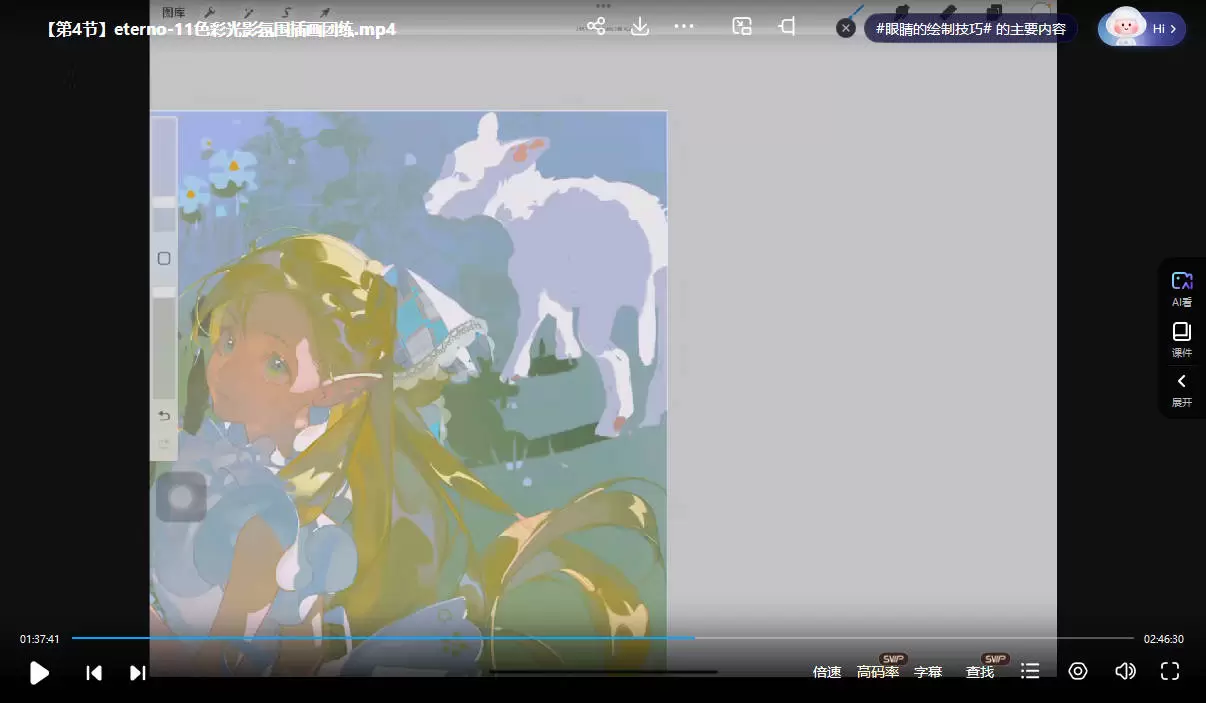
Task: Click the square modify button in sidebar
Action: 164,258
